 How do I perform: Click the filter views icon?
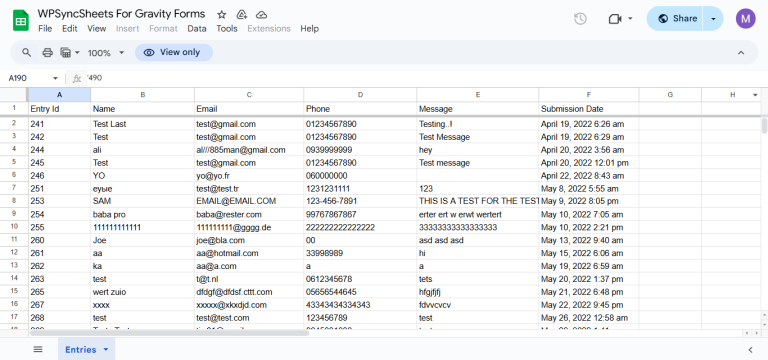(65, 52)
